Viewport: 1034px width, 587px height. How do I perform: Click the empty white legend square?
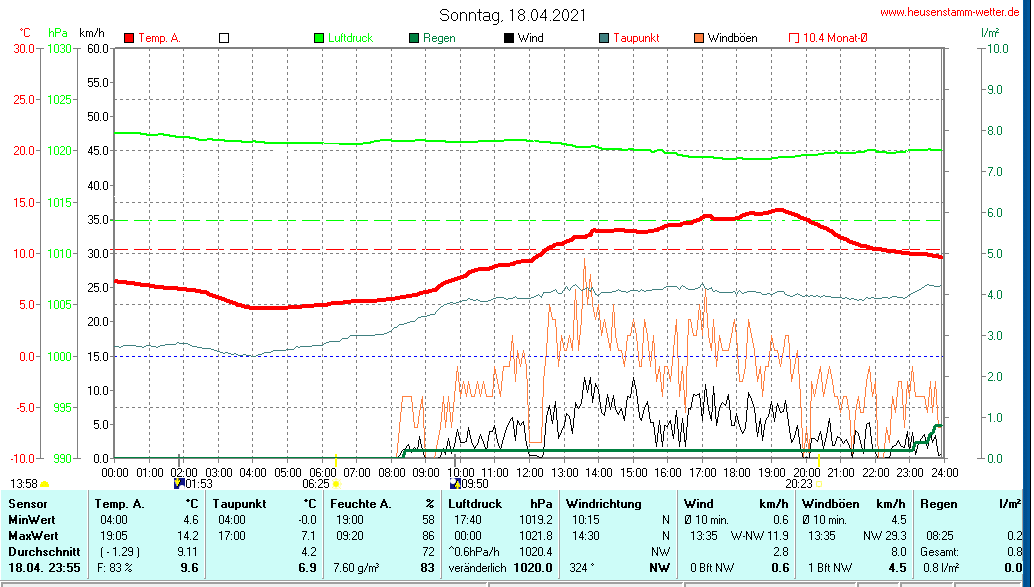[x=224, y=38]
